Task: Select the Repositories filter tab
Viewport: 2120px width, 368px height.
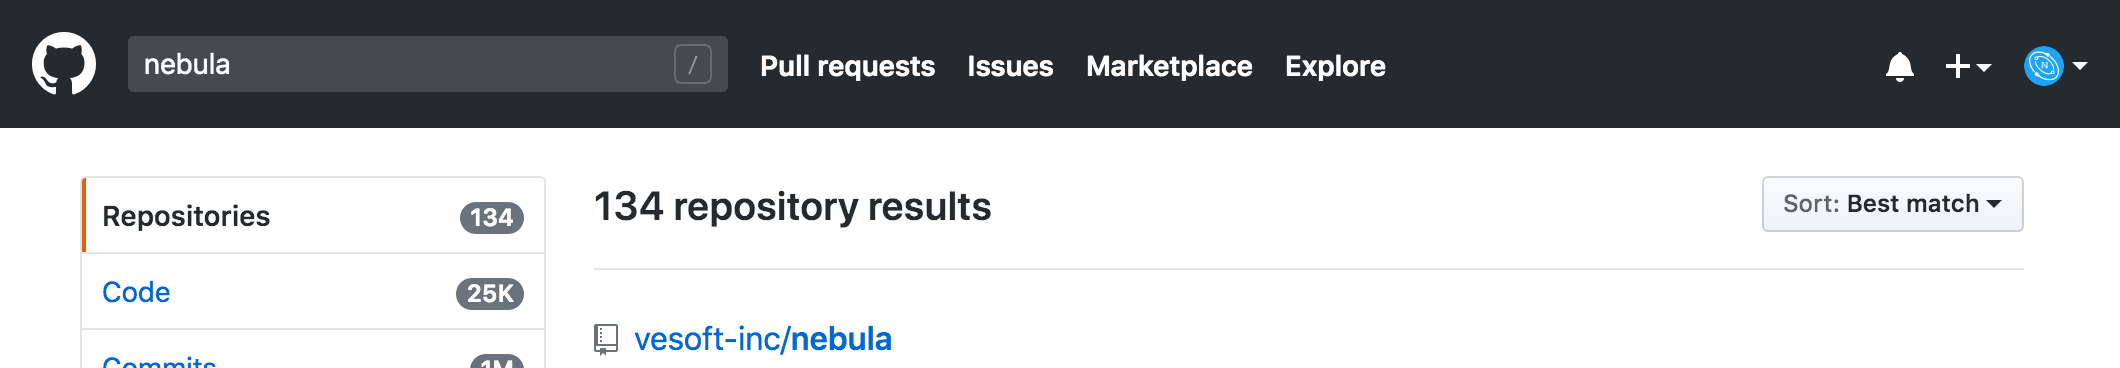Action: coord(314,216)
